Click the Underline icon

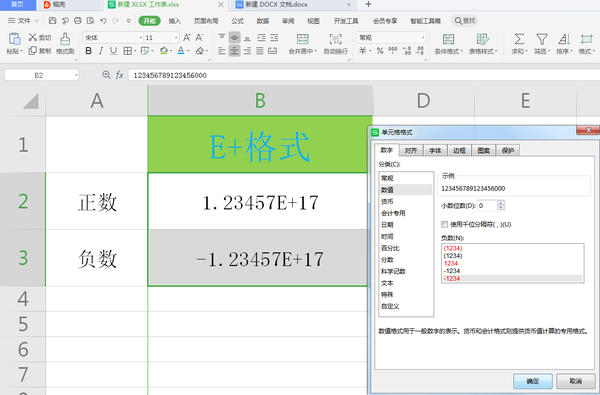[x=113, y=51]
